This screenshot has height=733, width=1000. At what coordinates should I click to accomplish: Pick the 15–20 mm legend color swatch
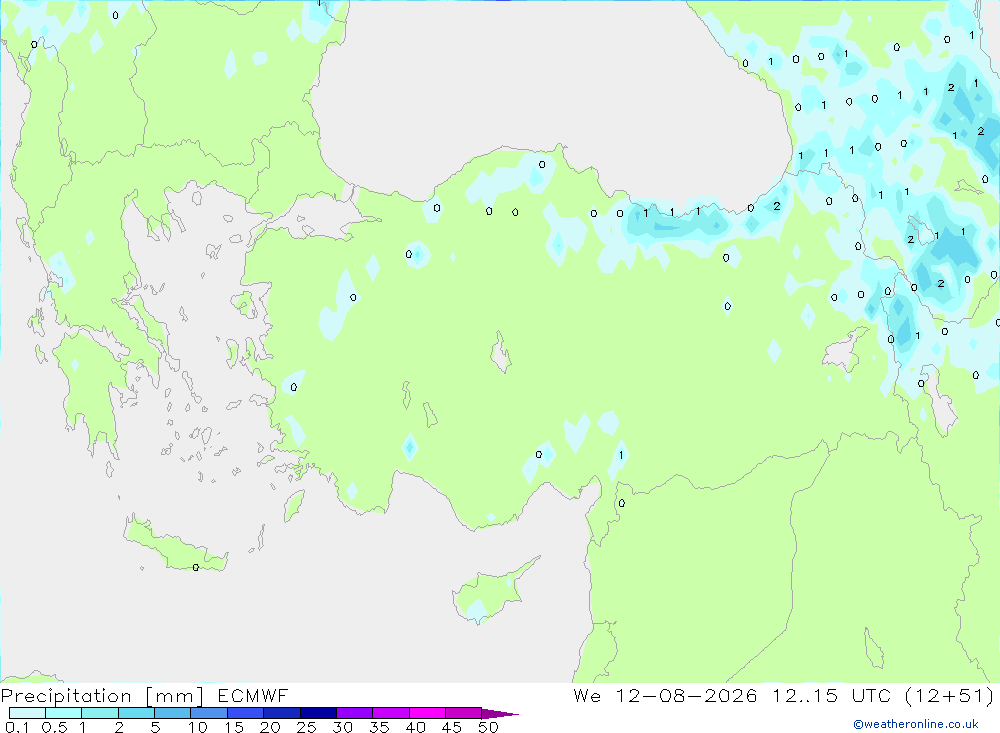coord(245,713)
